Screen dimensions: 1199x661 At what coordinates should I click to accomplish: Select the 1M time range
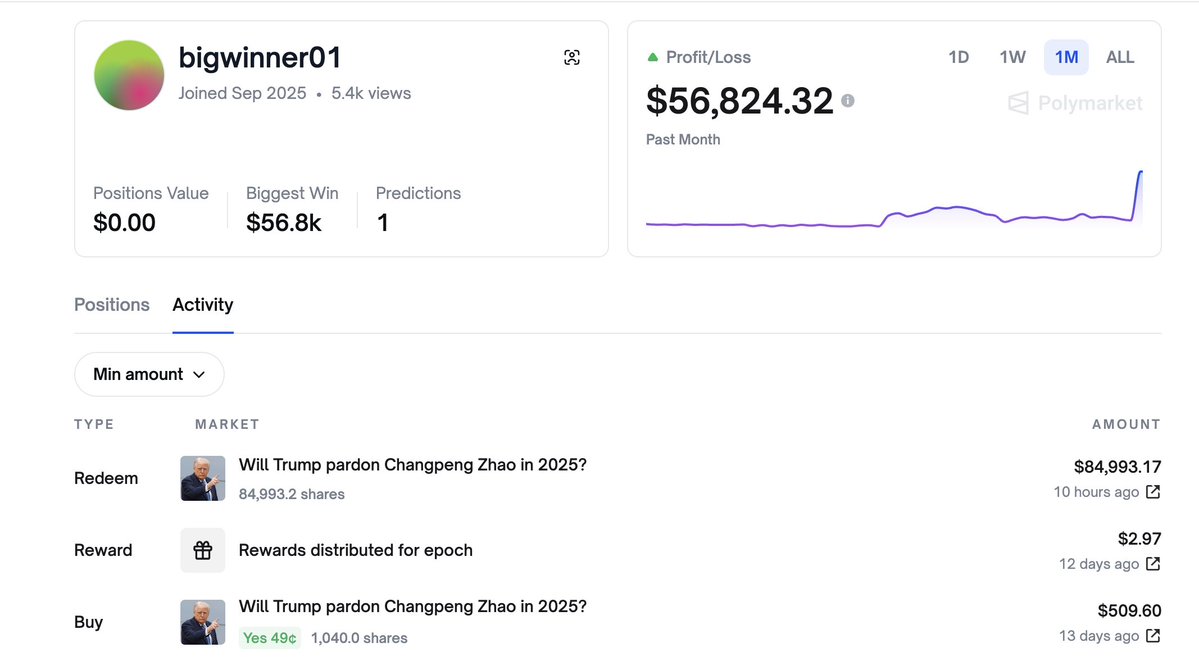[x=1066, y=57]
